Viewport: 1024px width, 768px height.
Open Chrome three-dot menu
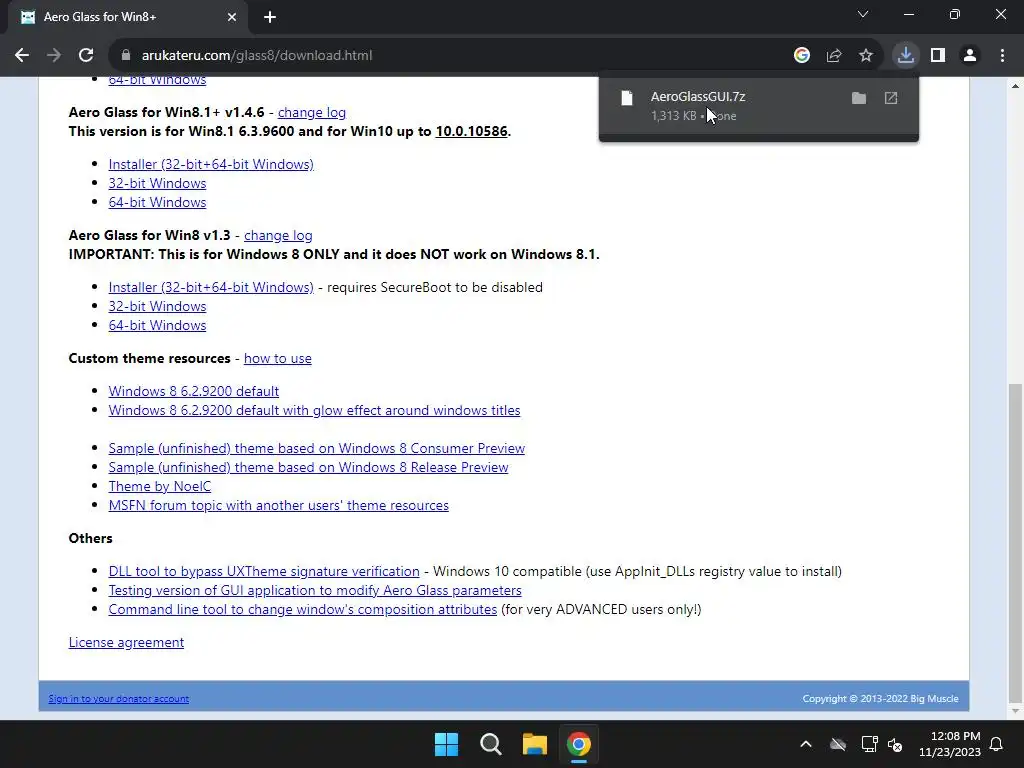click(1002, 56)
